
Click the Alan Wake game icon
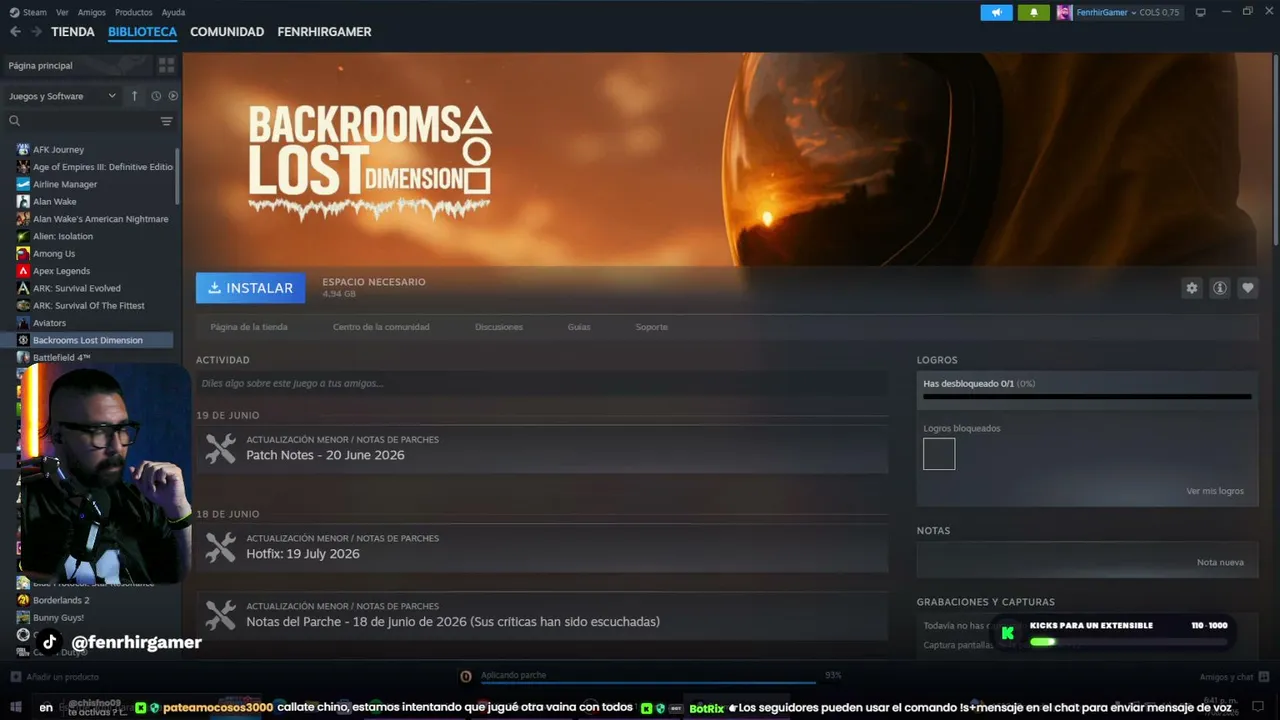pyautogui.click(x=23, y=202)
